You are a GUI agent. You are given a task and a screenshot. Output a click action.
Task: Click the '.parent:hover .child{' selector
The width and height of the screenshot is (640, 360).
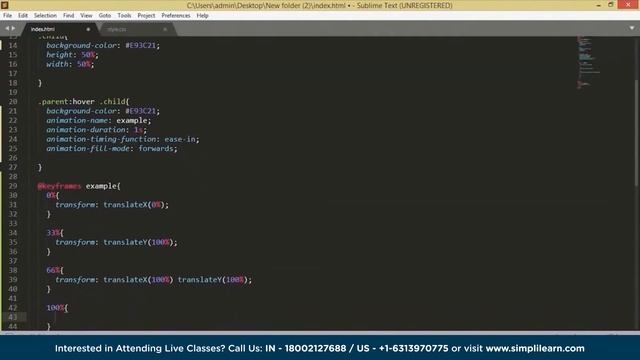point(84,102)
